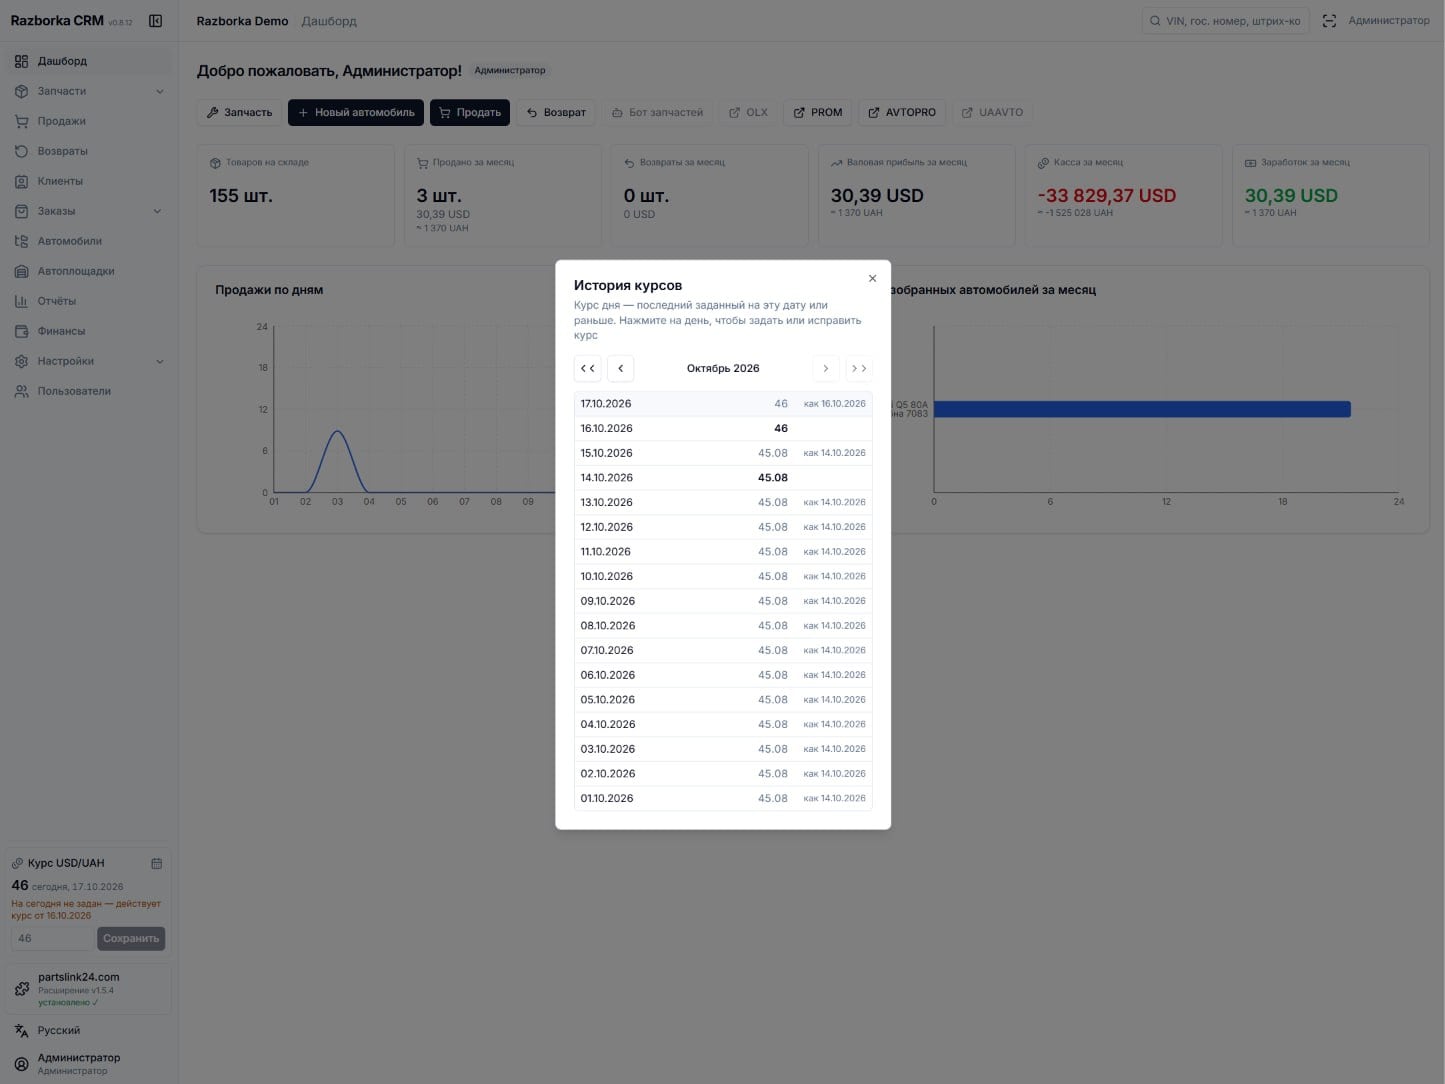Select the 17.10.2026 rate row
Screen dimensions: 1445x1084
[723, 404]
